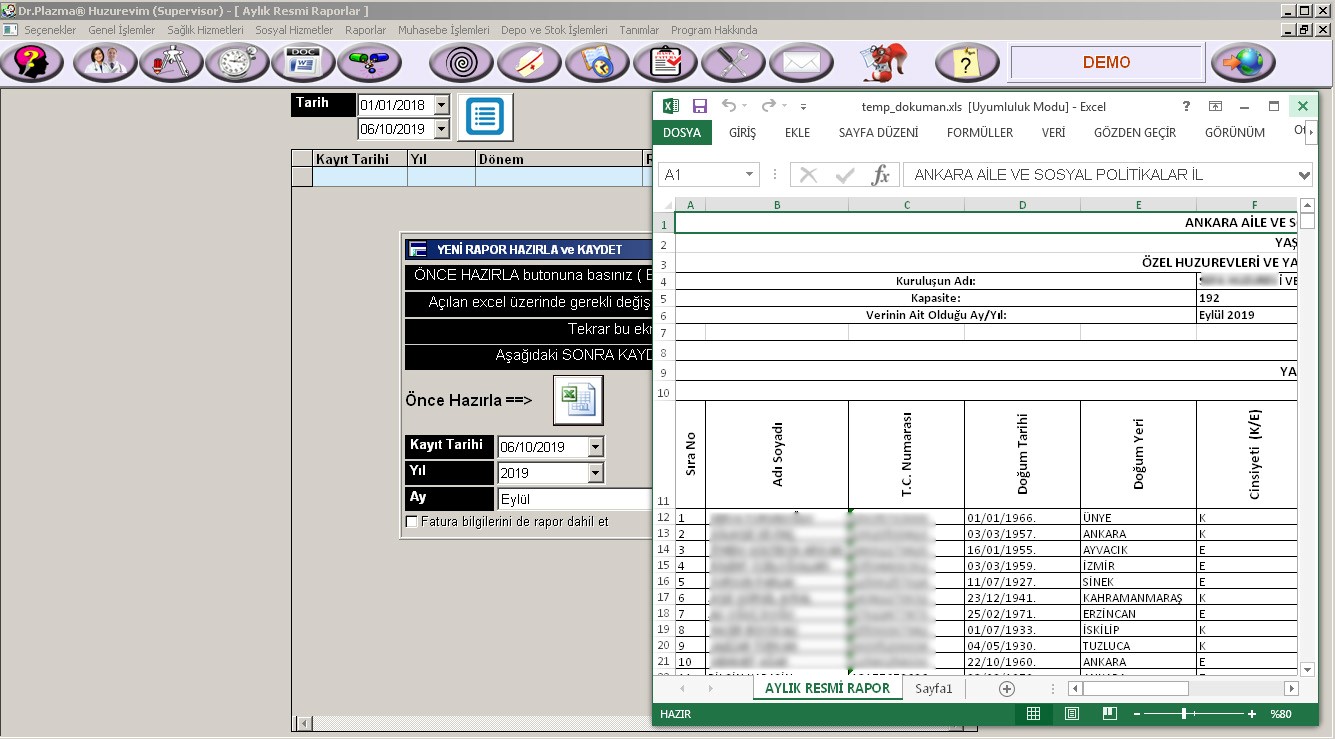Click the Ay field showing Eylül

575,499
